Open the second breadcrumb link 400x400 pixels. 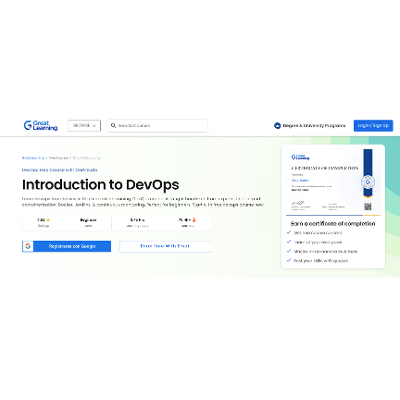click(x=59, y=158)
